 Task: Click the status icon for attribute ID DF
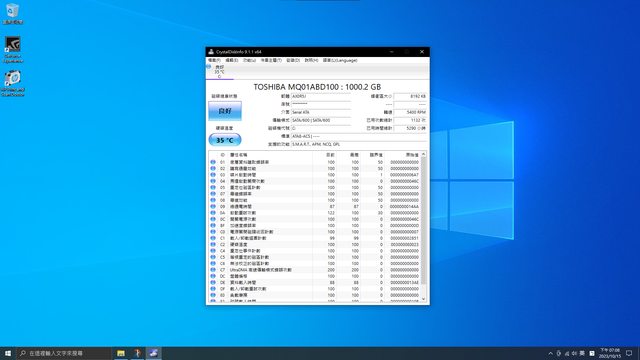pos(213,289)
